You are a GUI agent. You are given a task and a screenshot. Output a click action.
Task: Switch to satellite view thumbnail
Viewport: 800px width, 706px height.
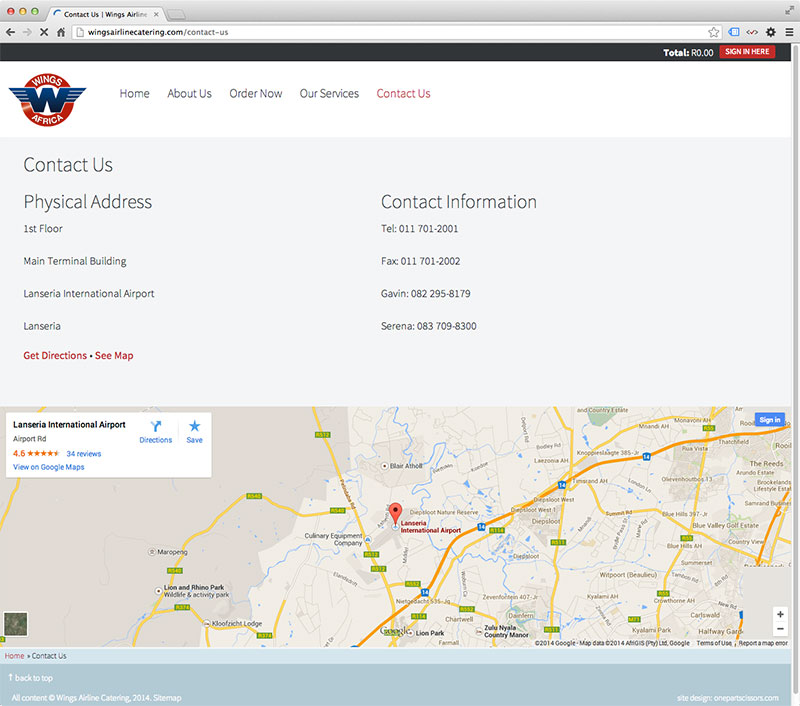pos(15,624)
